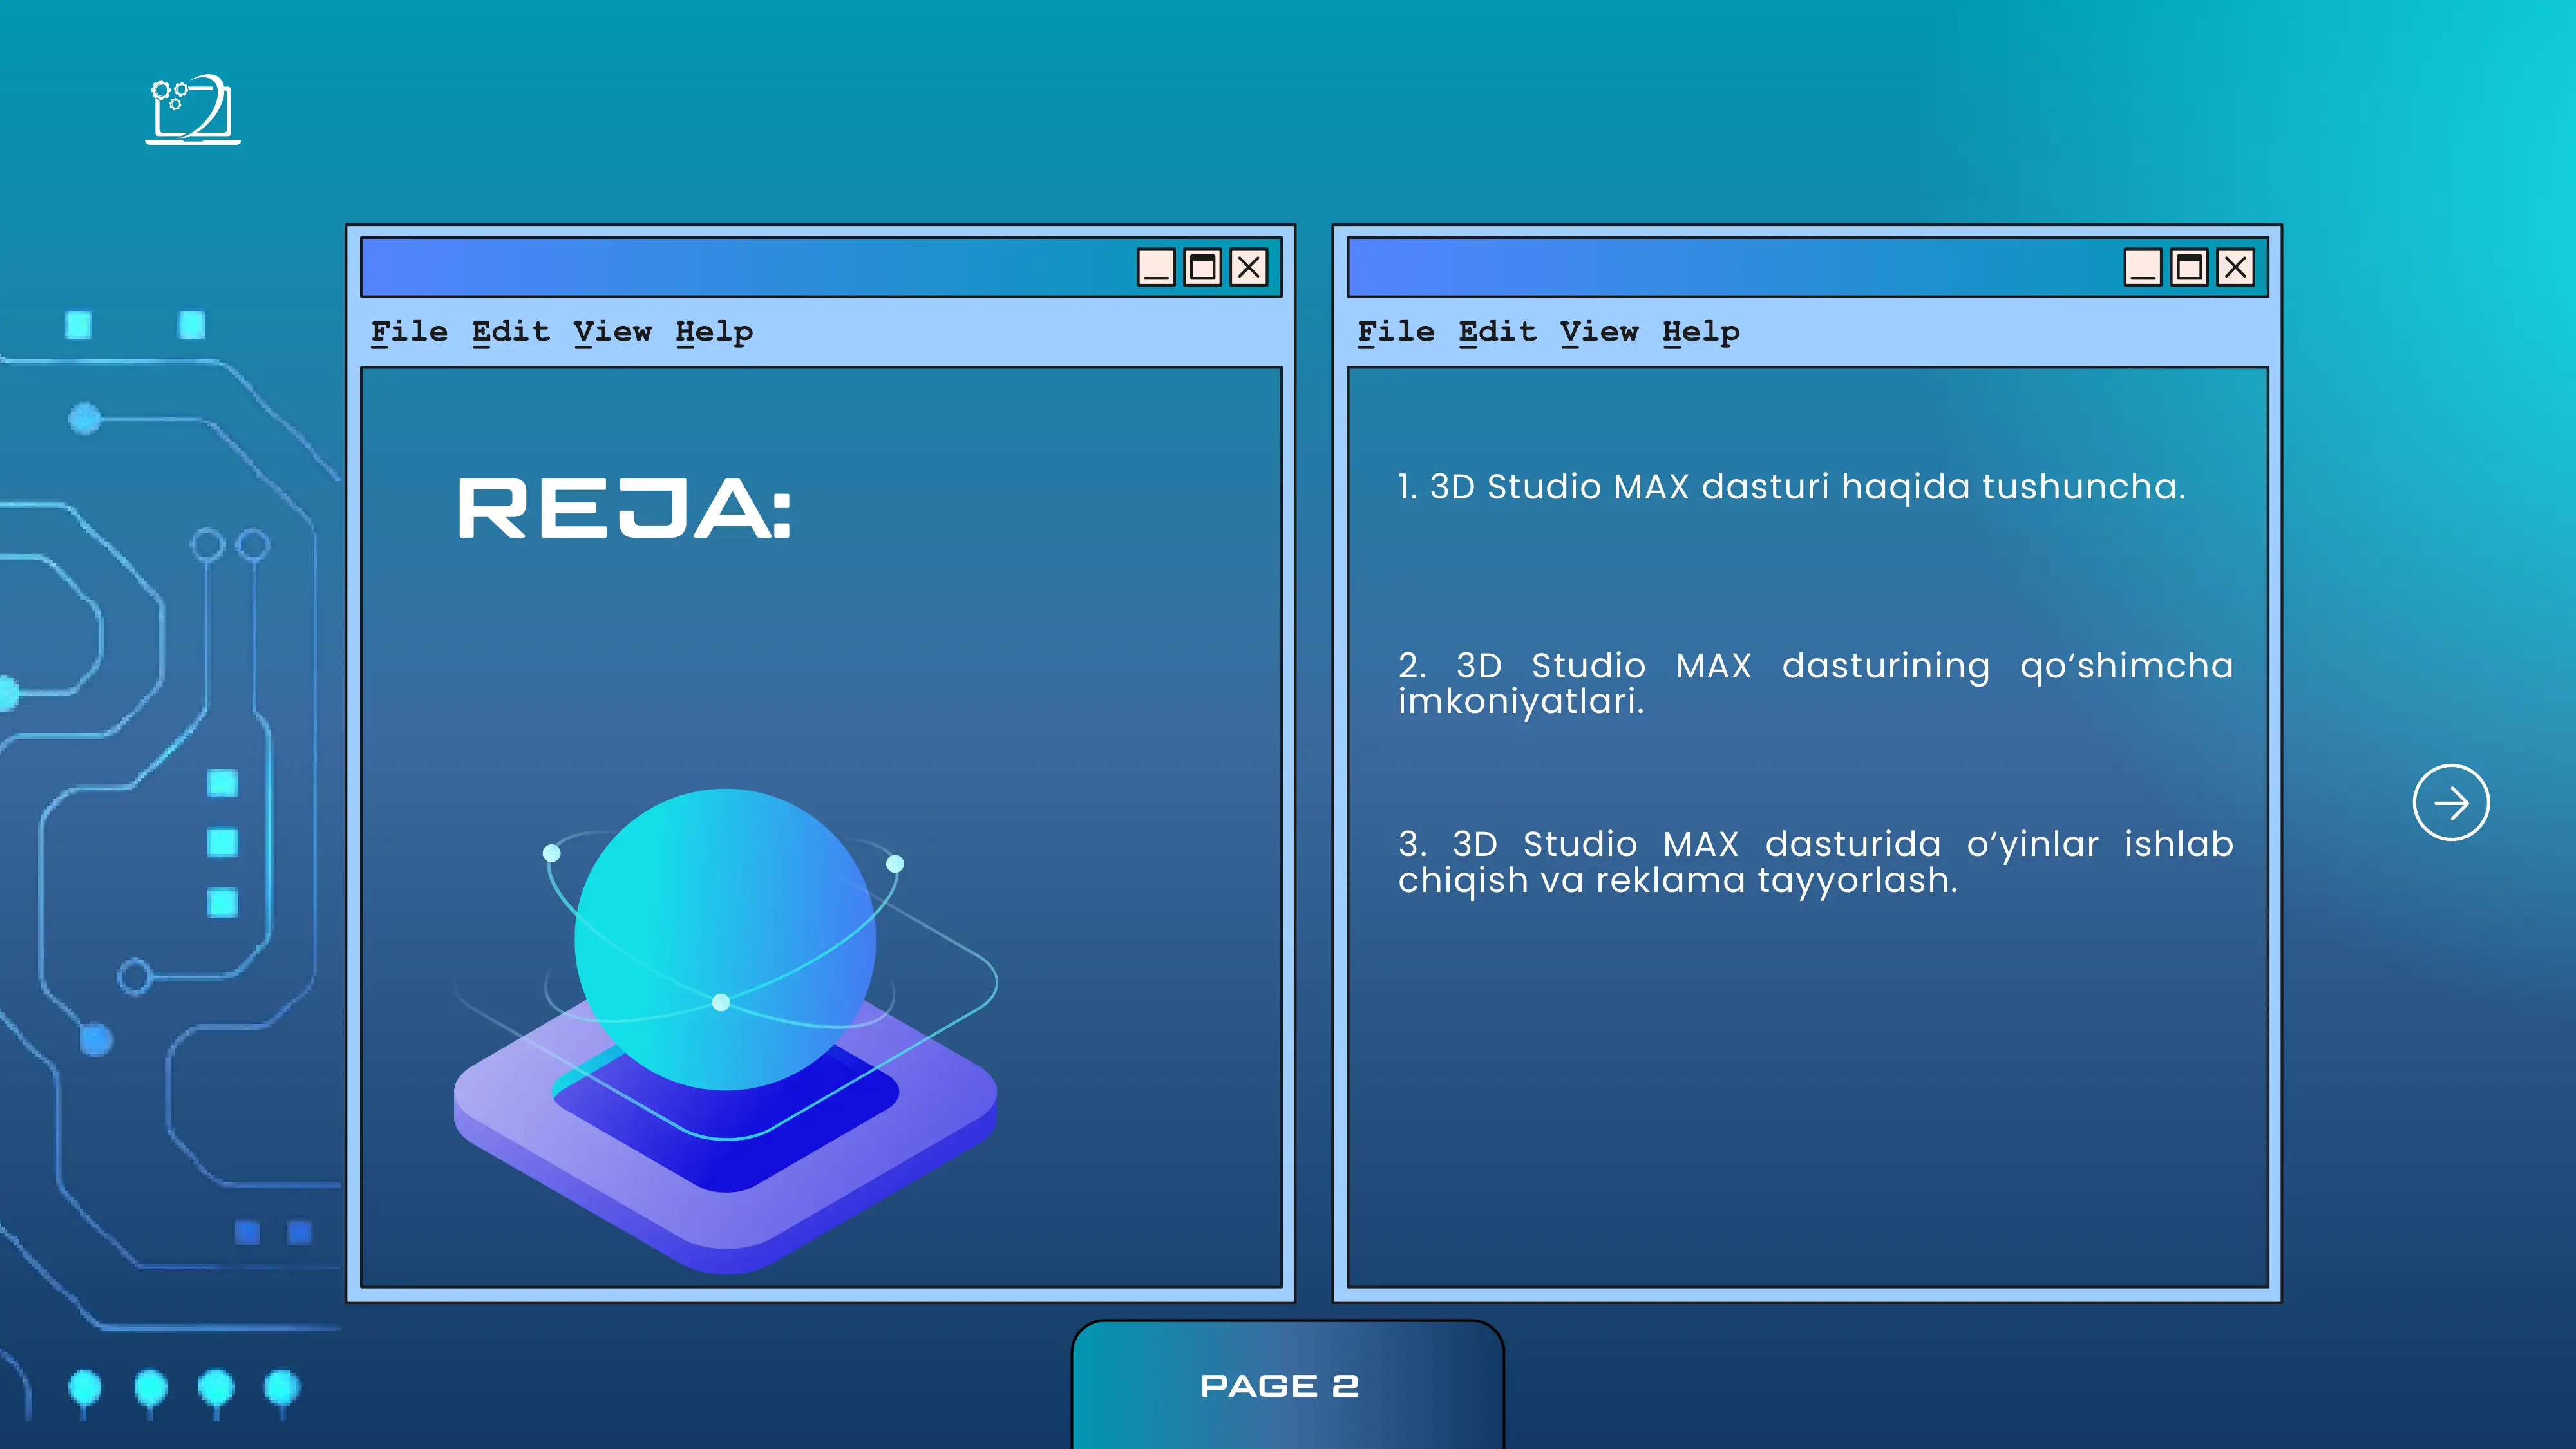Minimize the right list window

[x=2143, y=267]
